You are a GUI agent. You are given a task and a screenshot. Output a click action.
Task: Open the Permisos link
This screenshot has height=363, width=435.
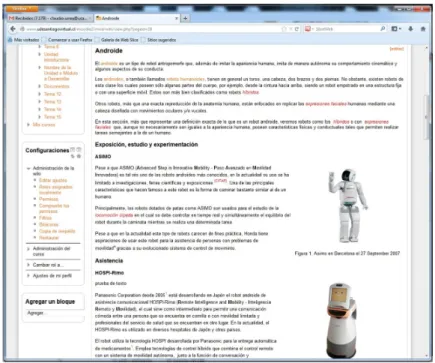click(49, 199)
